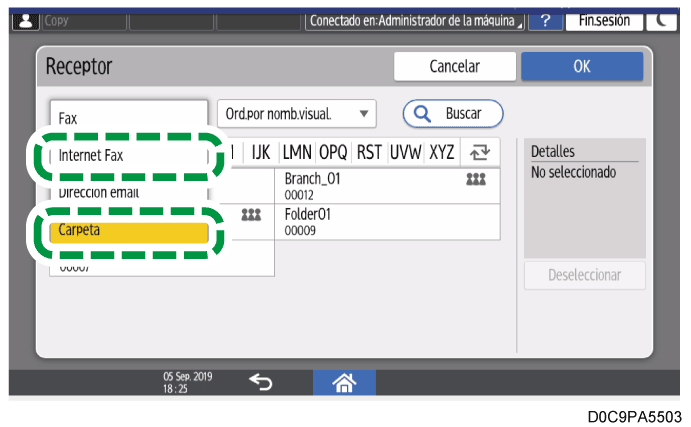Select the Folder01 destination entry
The height and width of the screenshot is (427, 691).
[388, 222]
